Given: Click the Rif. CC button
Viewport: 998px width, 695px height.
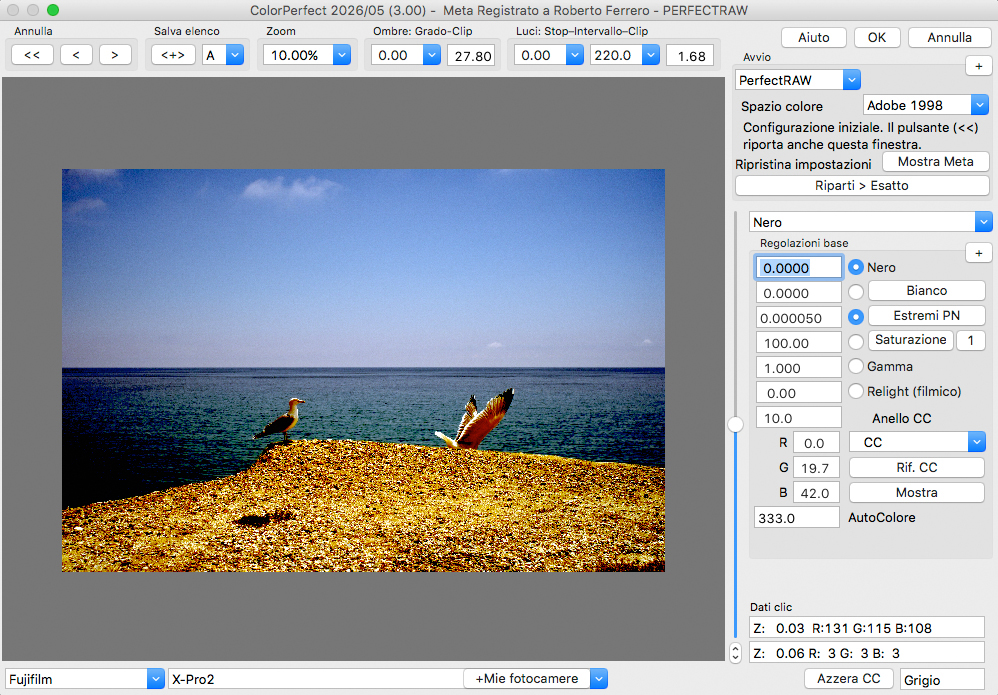Looking at the screenshot, I should pos(917,468).
